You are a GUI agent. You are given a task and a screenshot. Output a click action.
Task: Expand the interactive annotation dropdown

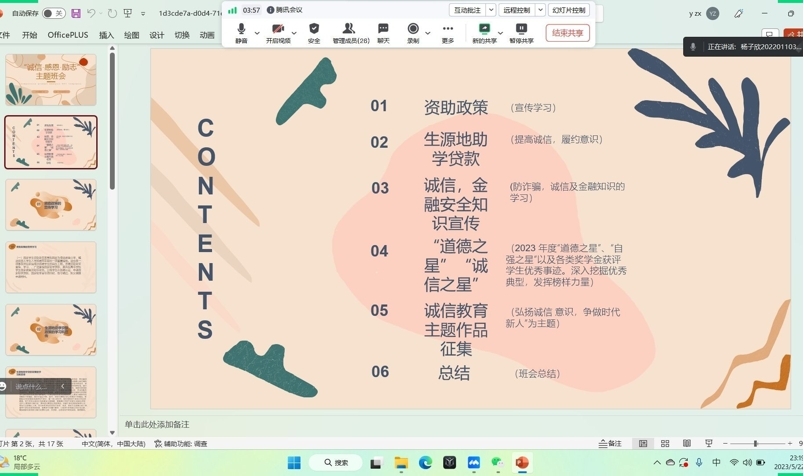coord(491,10)
